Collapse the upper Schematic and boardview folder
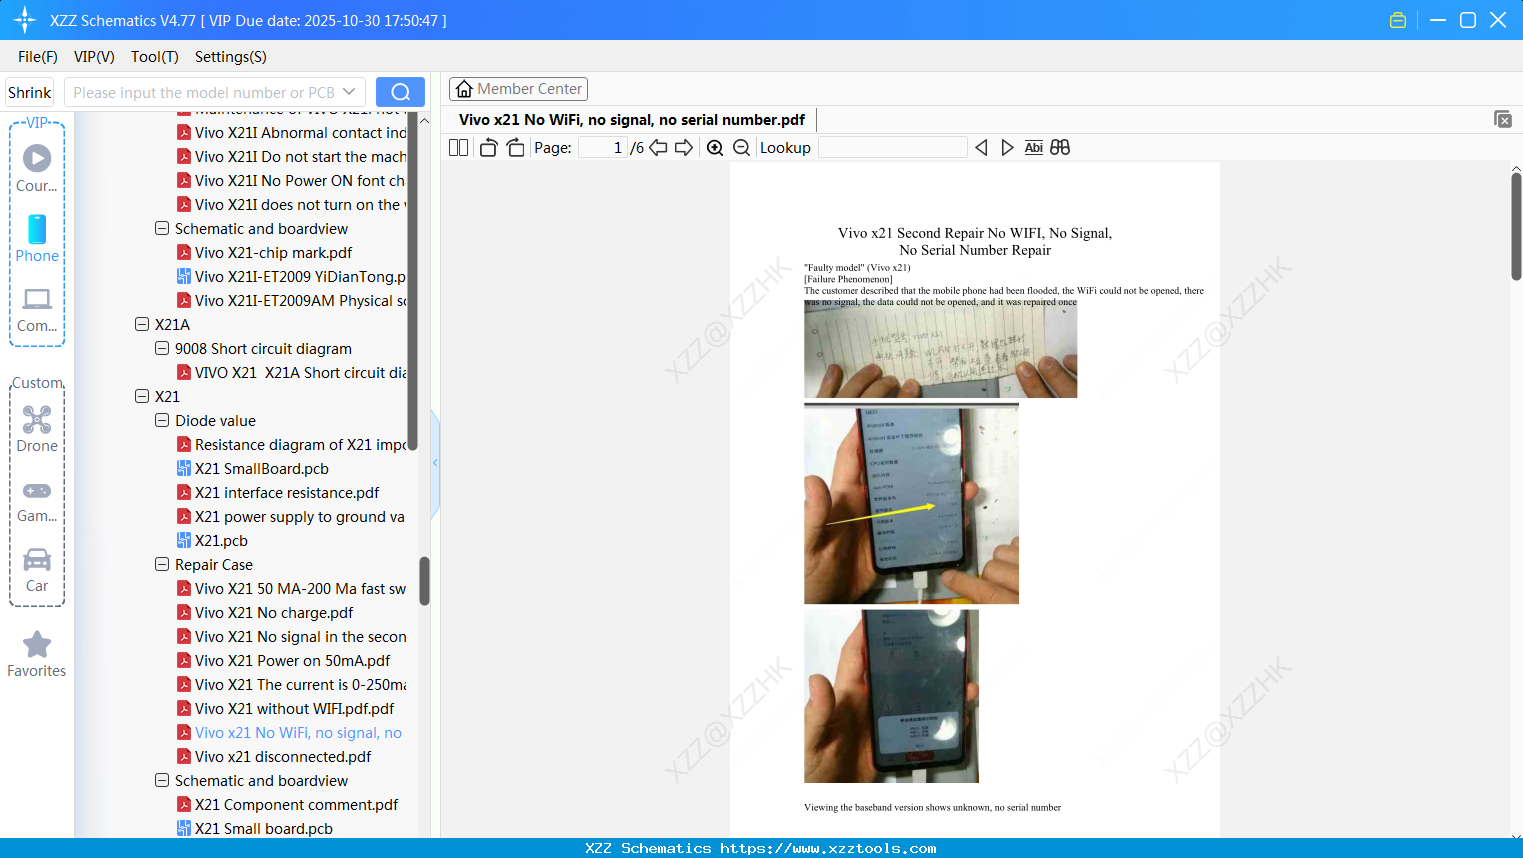 pos(162,228)
